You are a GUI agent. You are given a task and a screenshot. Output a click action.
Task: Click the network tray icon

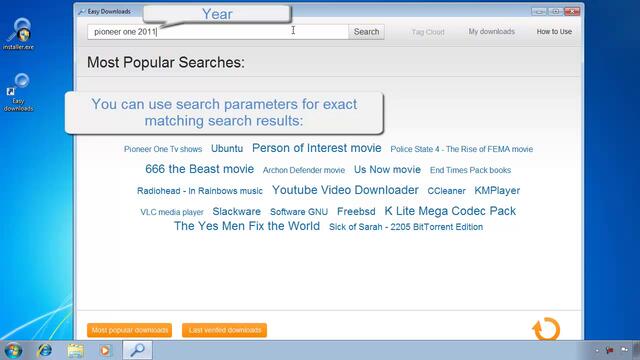624,350
